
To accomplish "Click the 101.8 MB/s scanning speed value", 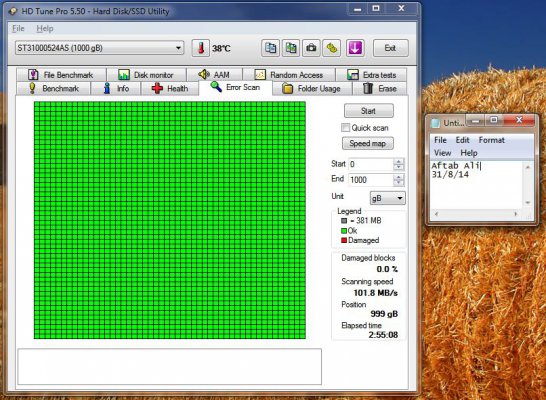I will coord(375,293).
